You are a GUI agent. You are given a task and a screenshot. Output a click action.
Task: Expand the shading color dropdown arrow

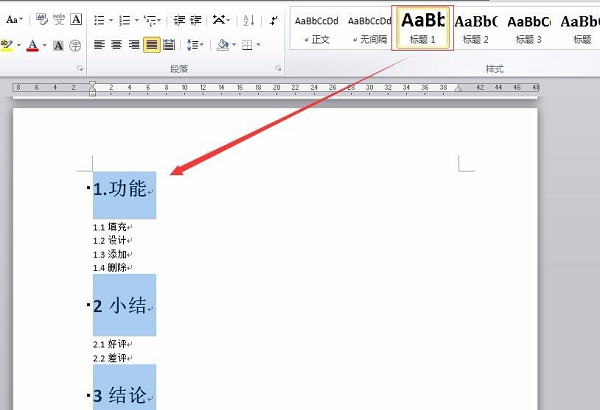(234, 45)
